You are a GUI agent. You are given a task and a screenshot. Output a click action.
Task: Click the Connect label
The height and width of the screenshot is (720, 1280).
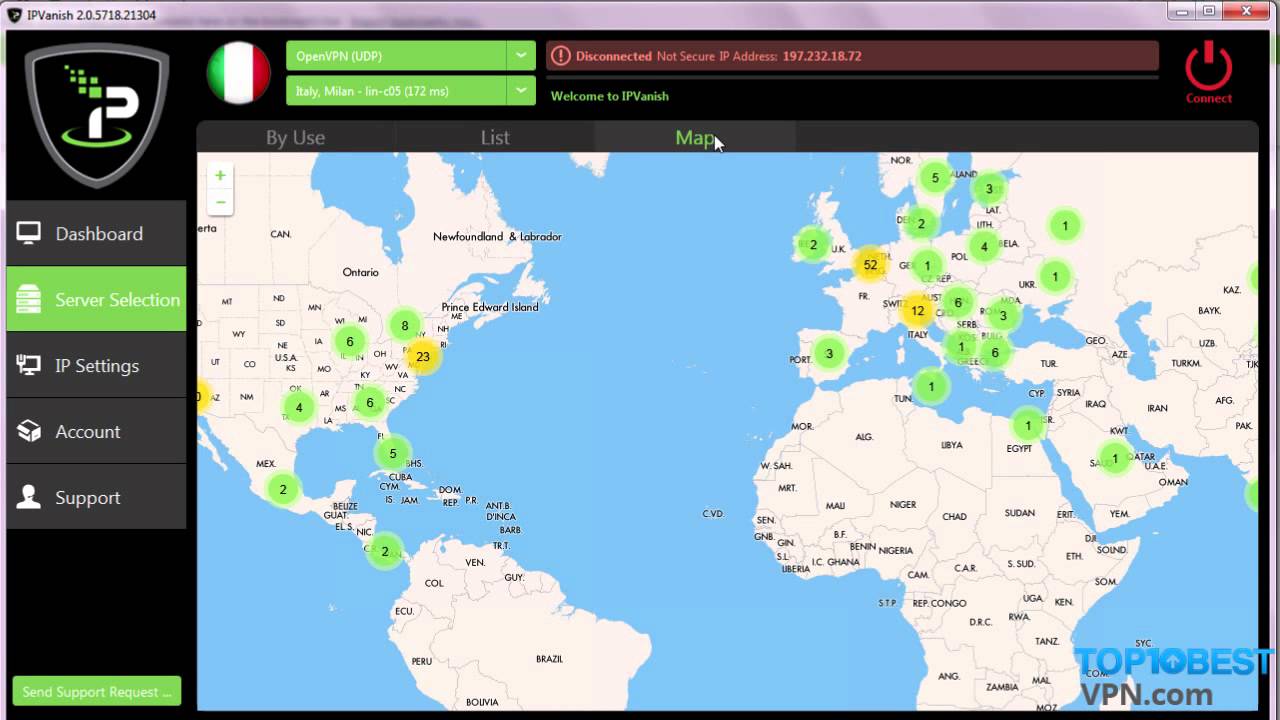point(1209,99)
